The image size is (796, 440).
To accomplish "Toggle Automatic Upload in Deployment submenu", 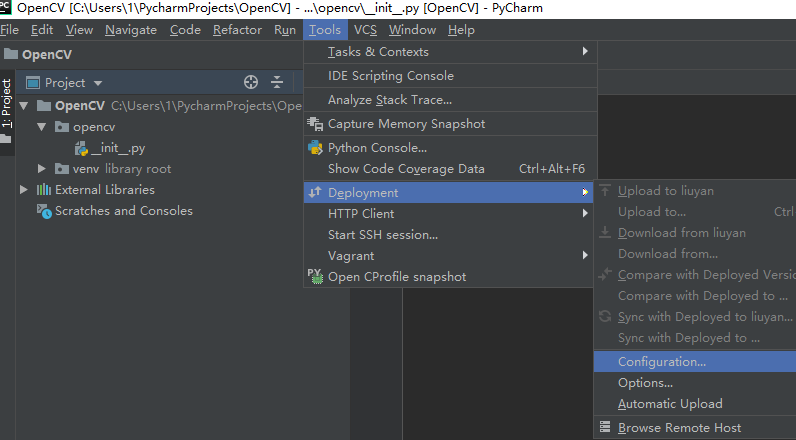I will point(669,404).
